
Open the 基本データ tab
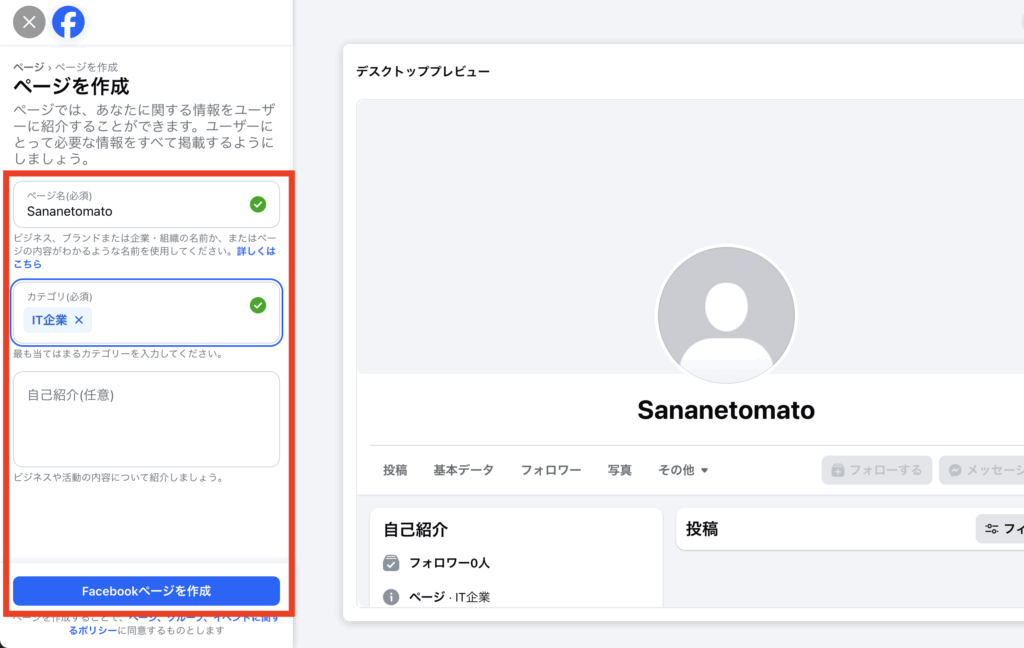464,470
